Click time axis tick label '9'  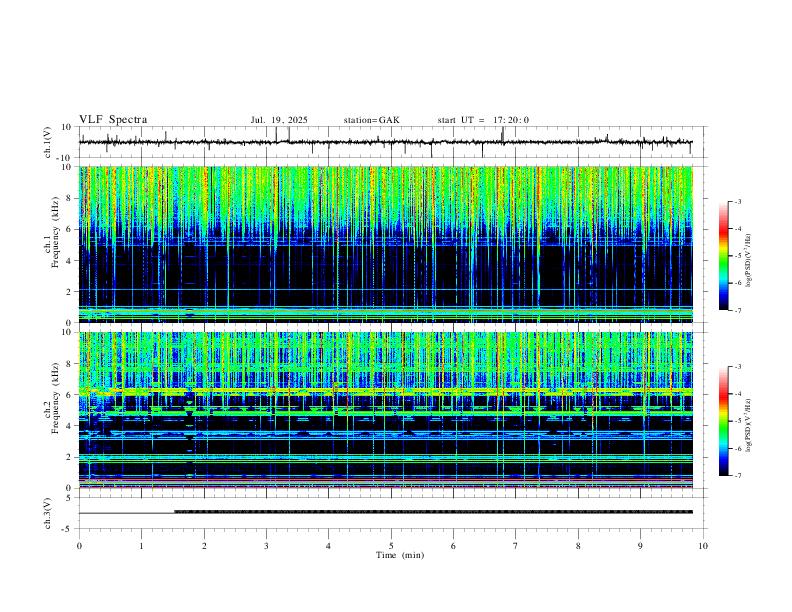pos(640,546)
